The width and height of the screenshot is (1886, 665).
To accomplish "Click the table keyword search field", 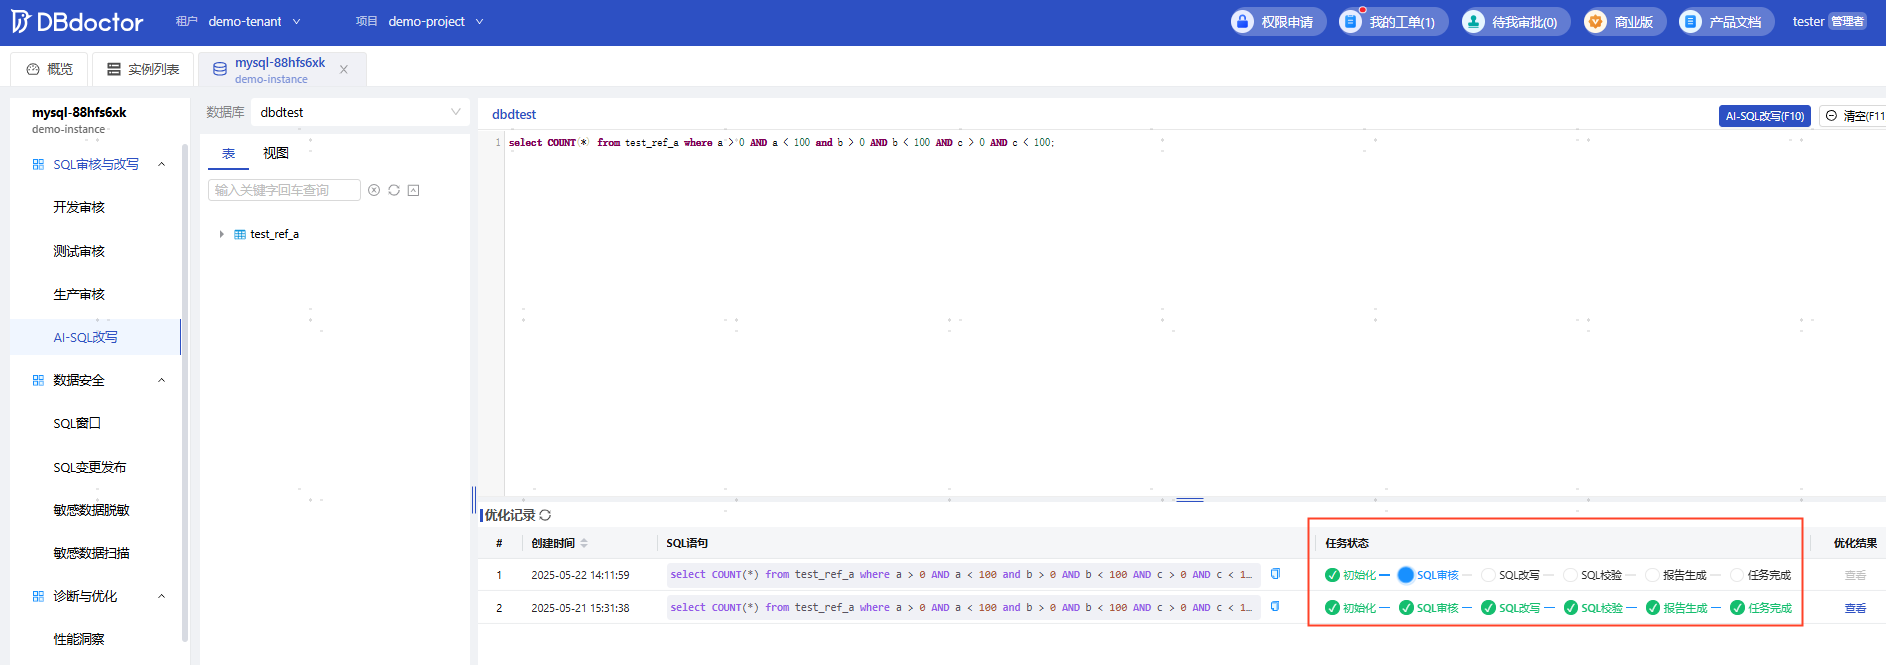I will (x=284, y=190).
